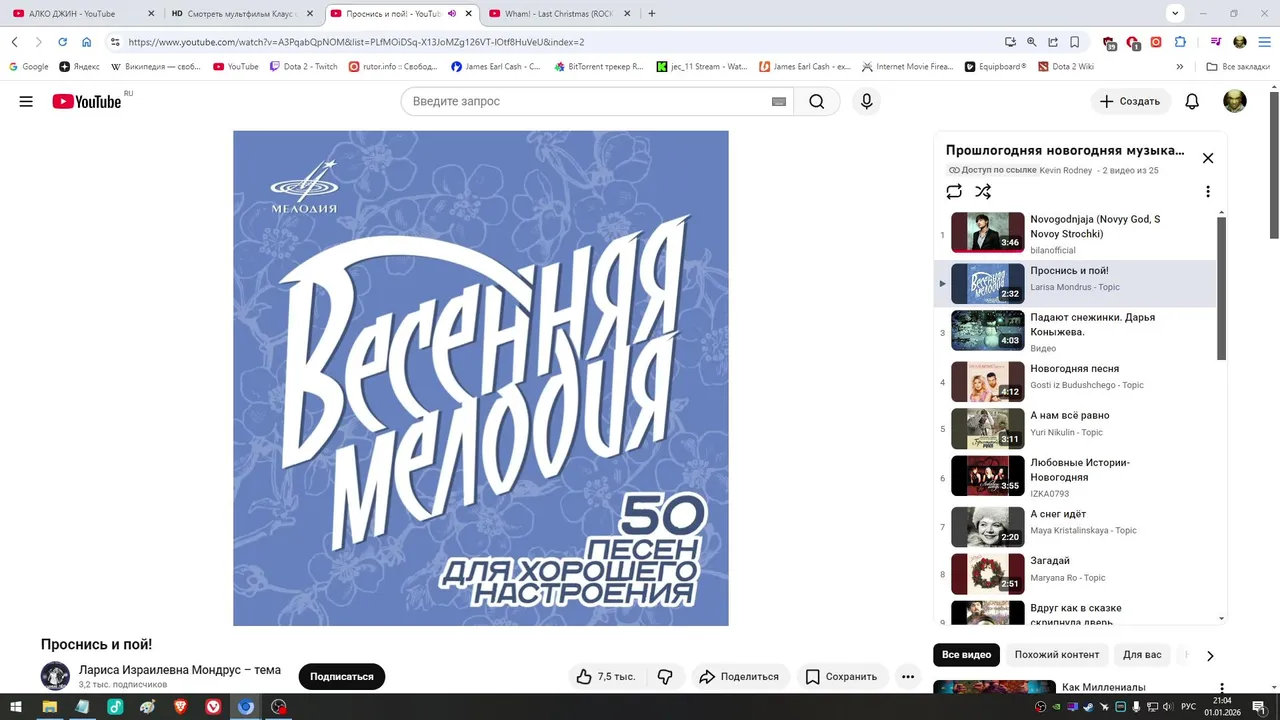This screenshot has height=720, width=1280.
Task: Click the YouTube search magnifier button
Action: pos(817,101)
